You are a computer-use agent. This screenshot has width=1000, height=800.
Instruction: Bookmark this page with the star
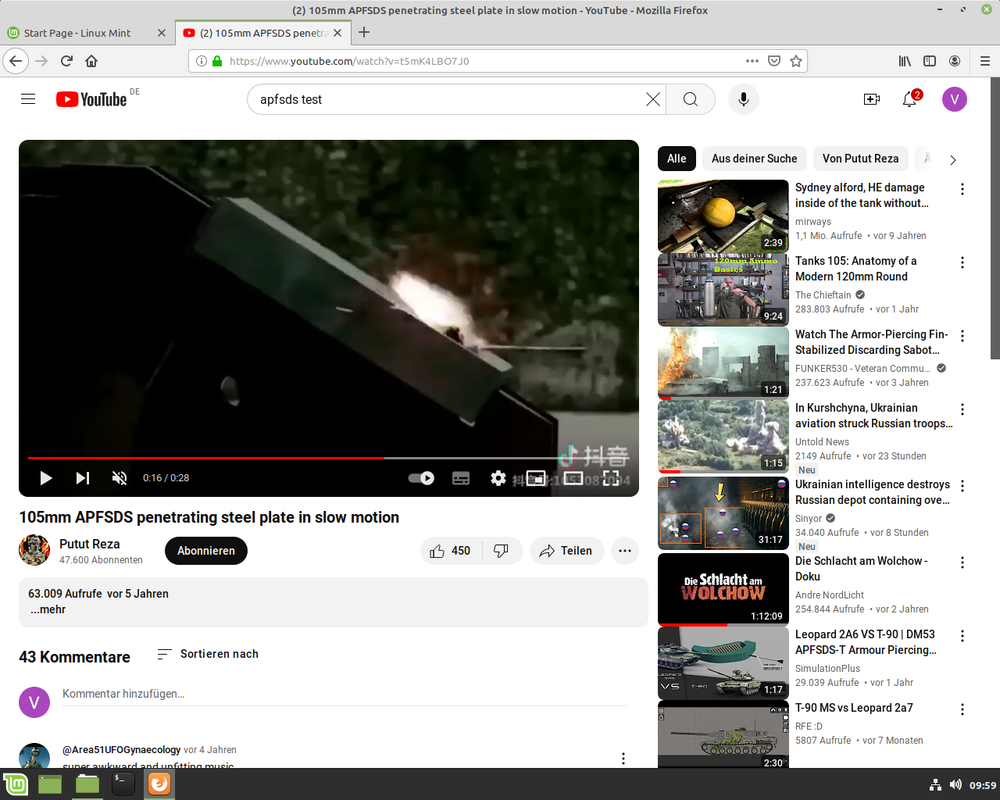click(796, 61)
